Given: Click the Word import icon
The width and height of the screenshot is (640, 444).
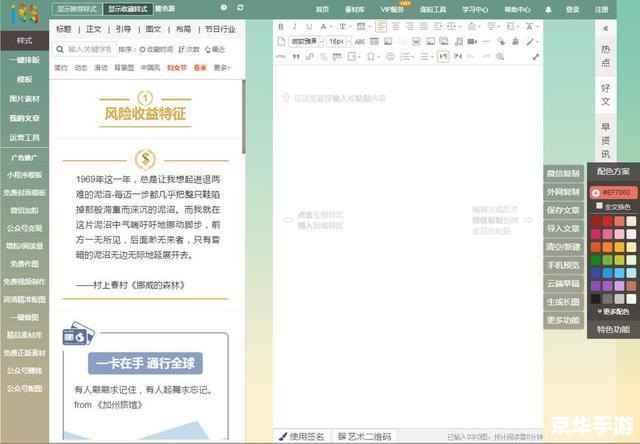Looking at the screenshot, I should pyautogui.click(x=416, y=41).
